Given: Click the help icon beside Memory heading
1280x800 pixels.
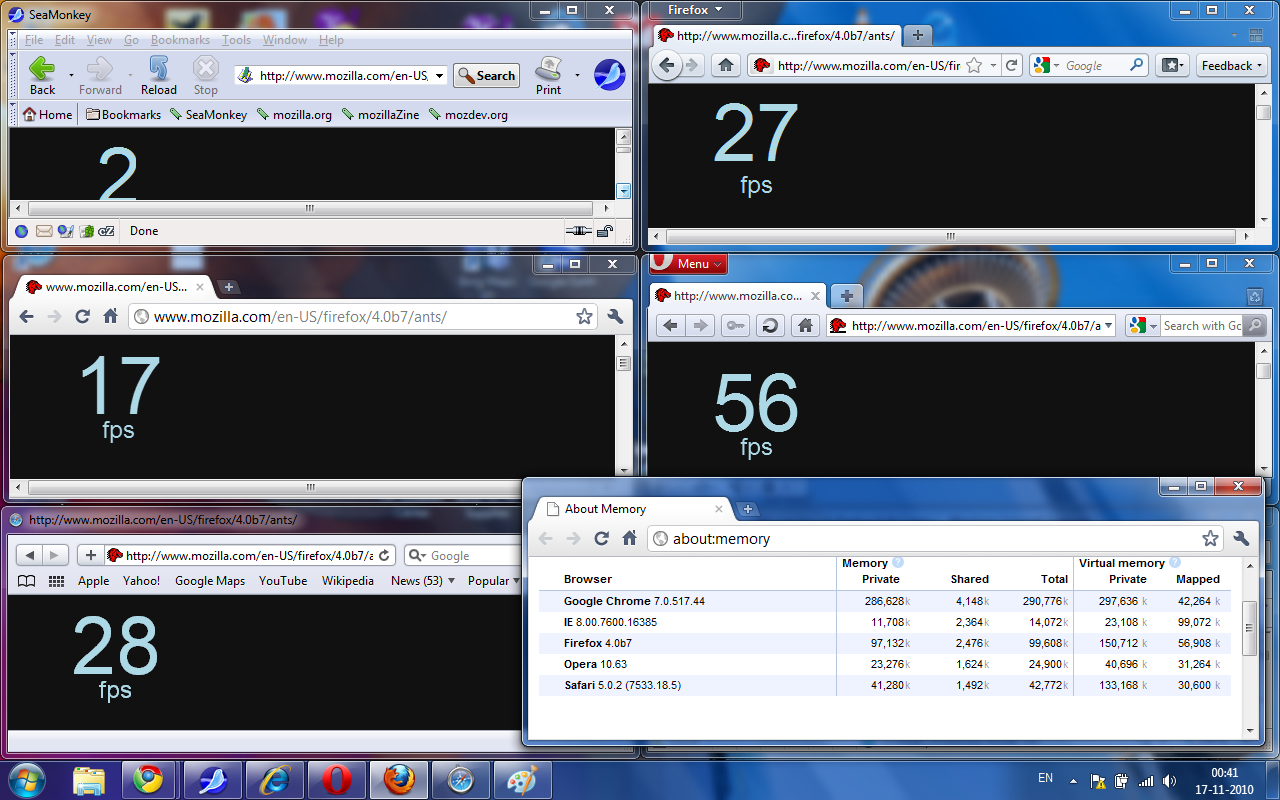Looking at the screenshot, I should [898, 563].
